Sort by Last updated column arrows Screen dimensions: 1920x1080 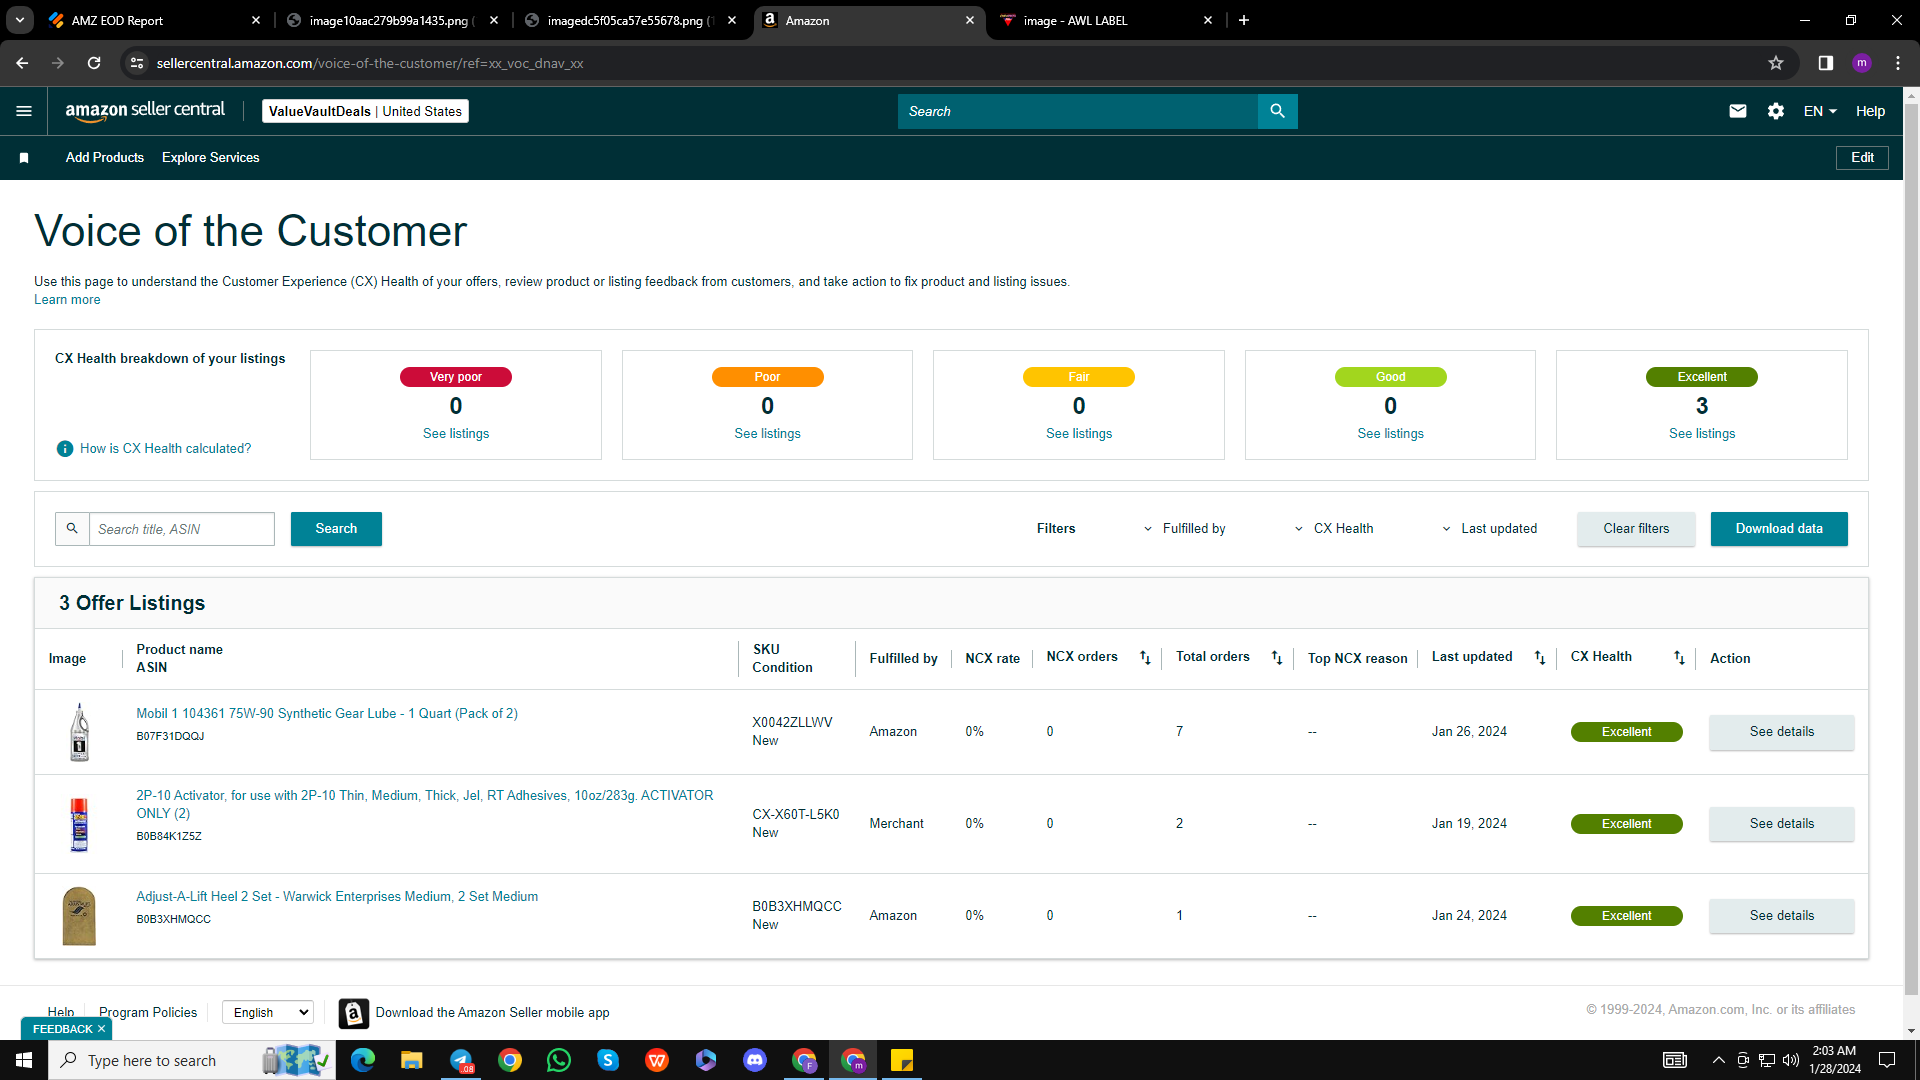coord(1540,658)
